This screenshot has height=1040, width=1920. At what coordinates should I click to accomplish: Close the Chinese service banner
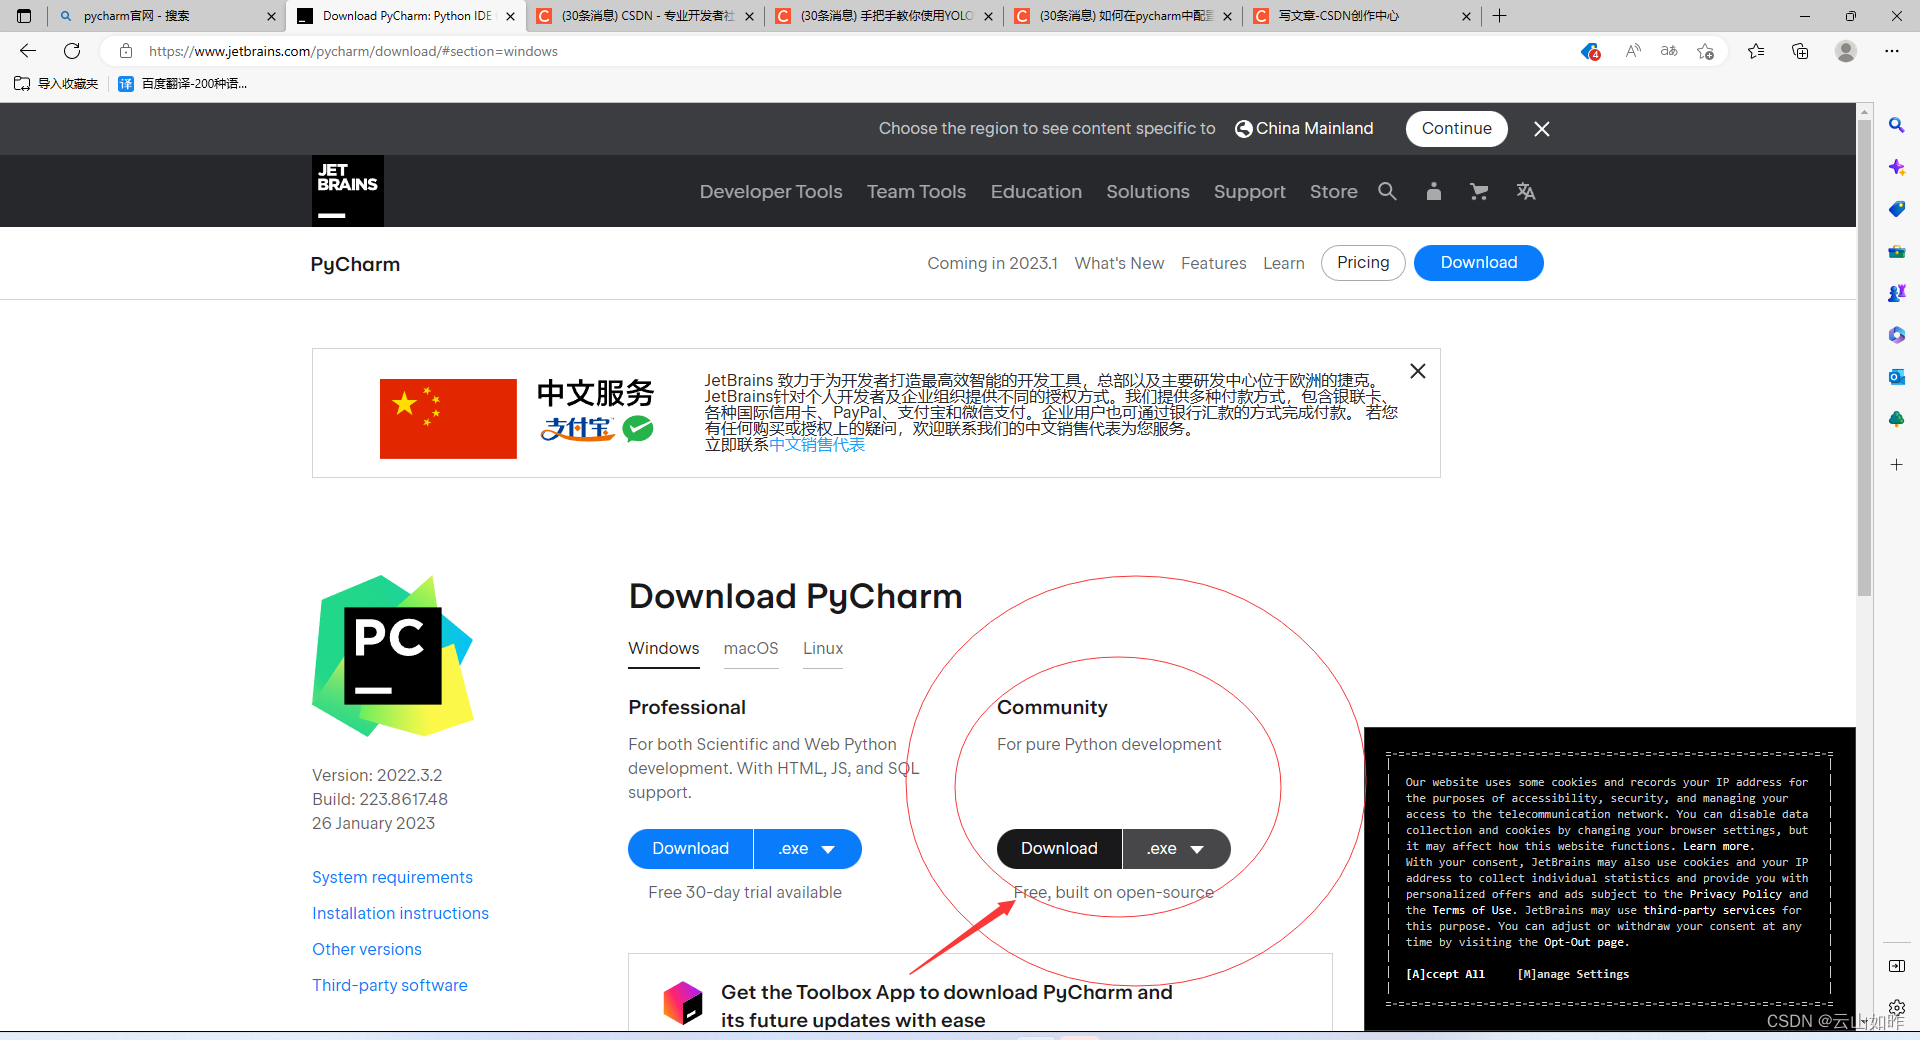1418,371
